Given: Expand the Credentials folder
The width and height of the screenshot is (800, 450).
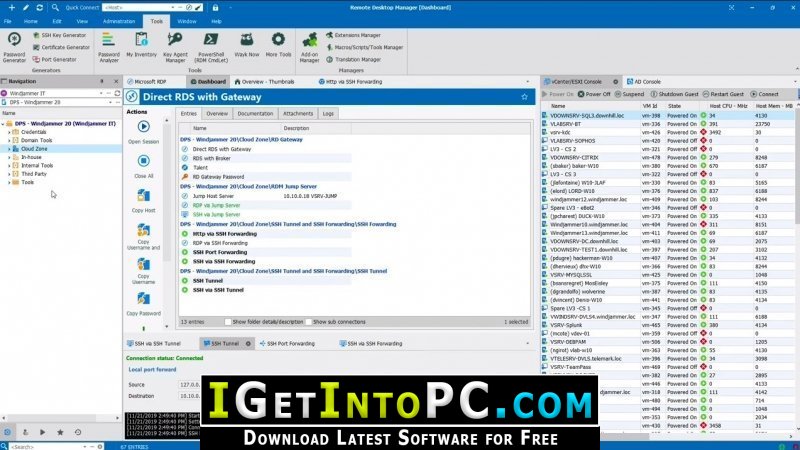Looking at the screenshot, I should pyautogui.click(x=9, y=132).
